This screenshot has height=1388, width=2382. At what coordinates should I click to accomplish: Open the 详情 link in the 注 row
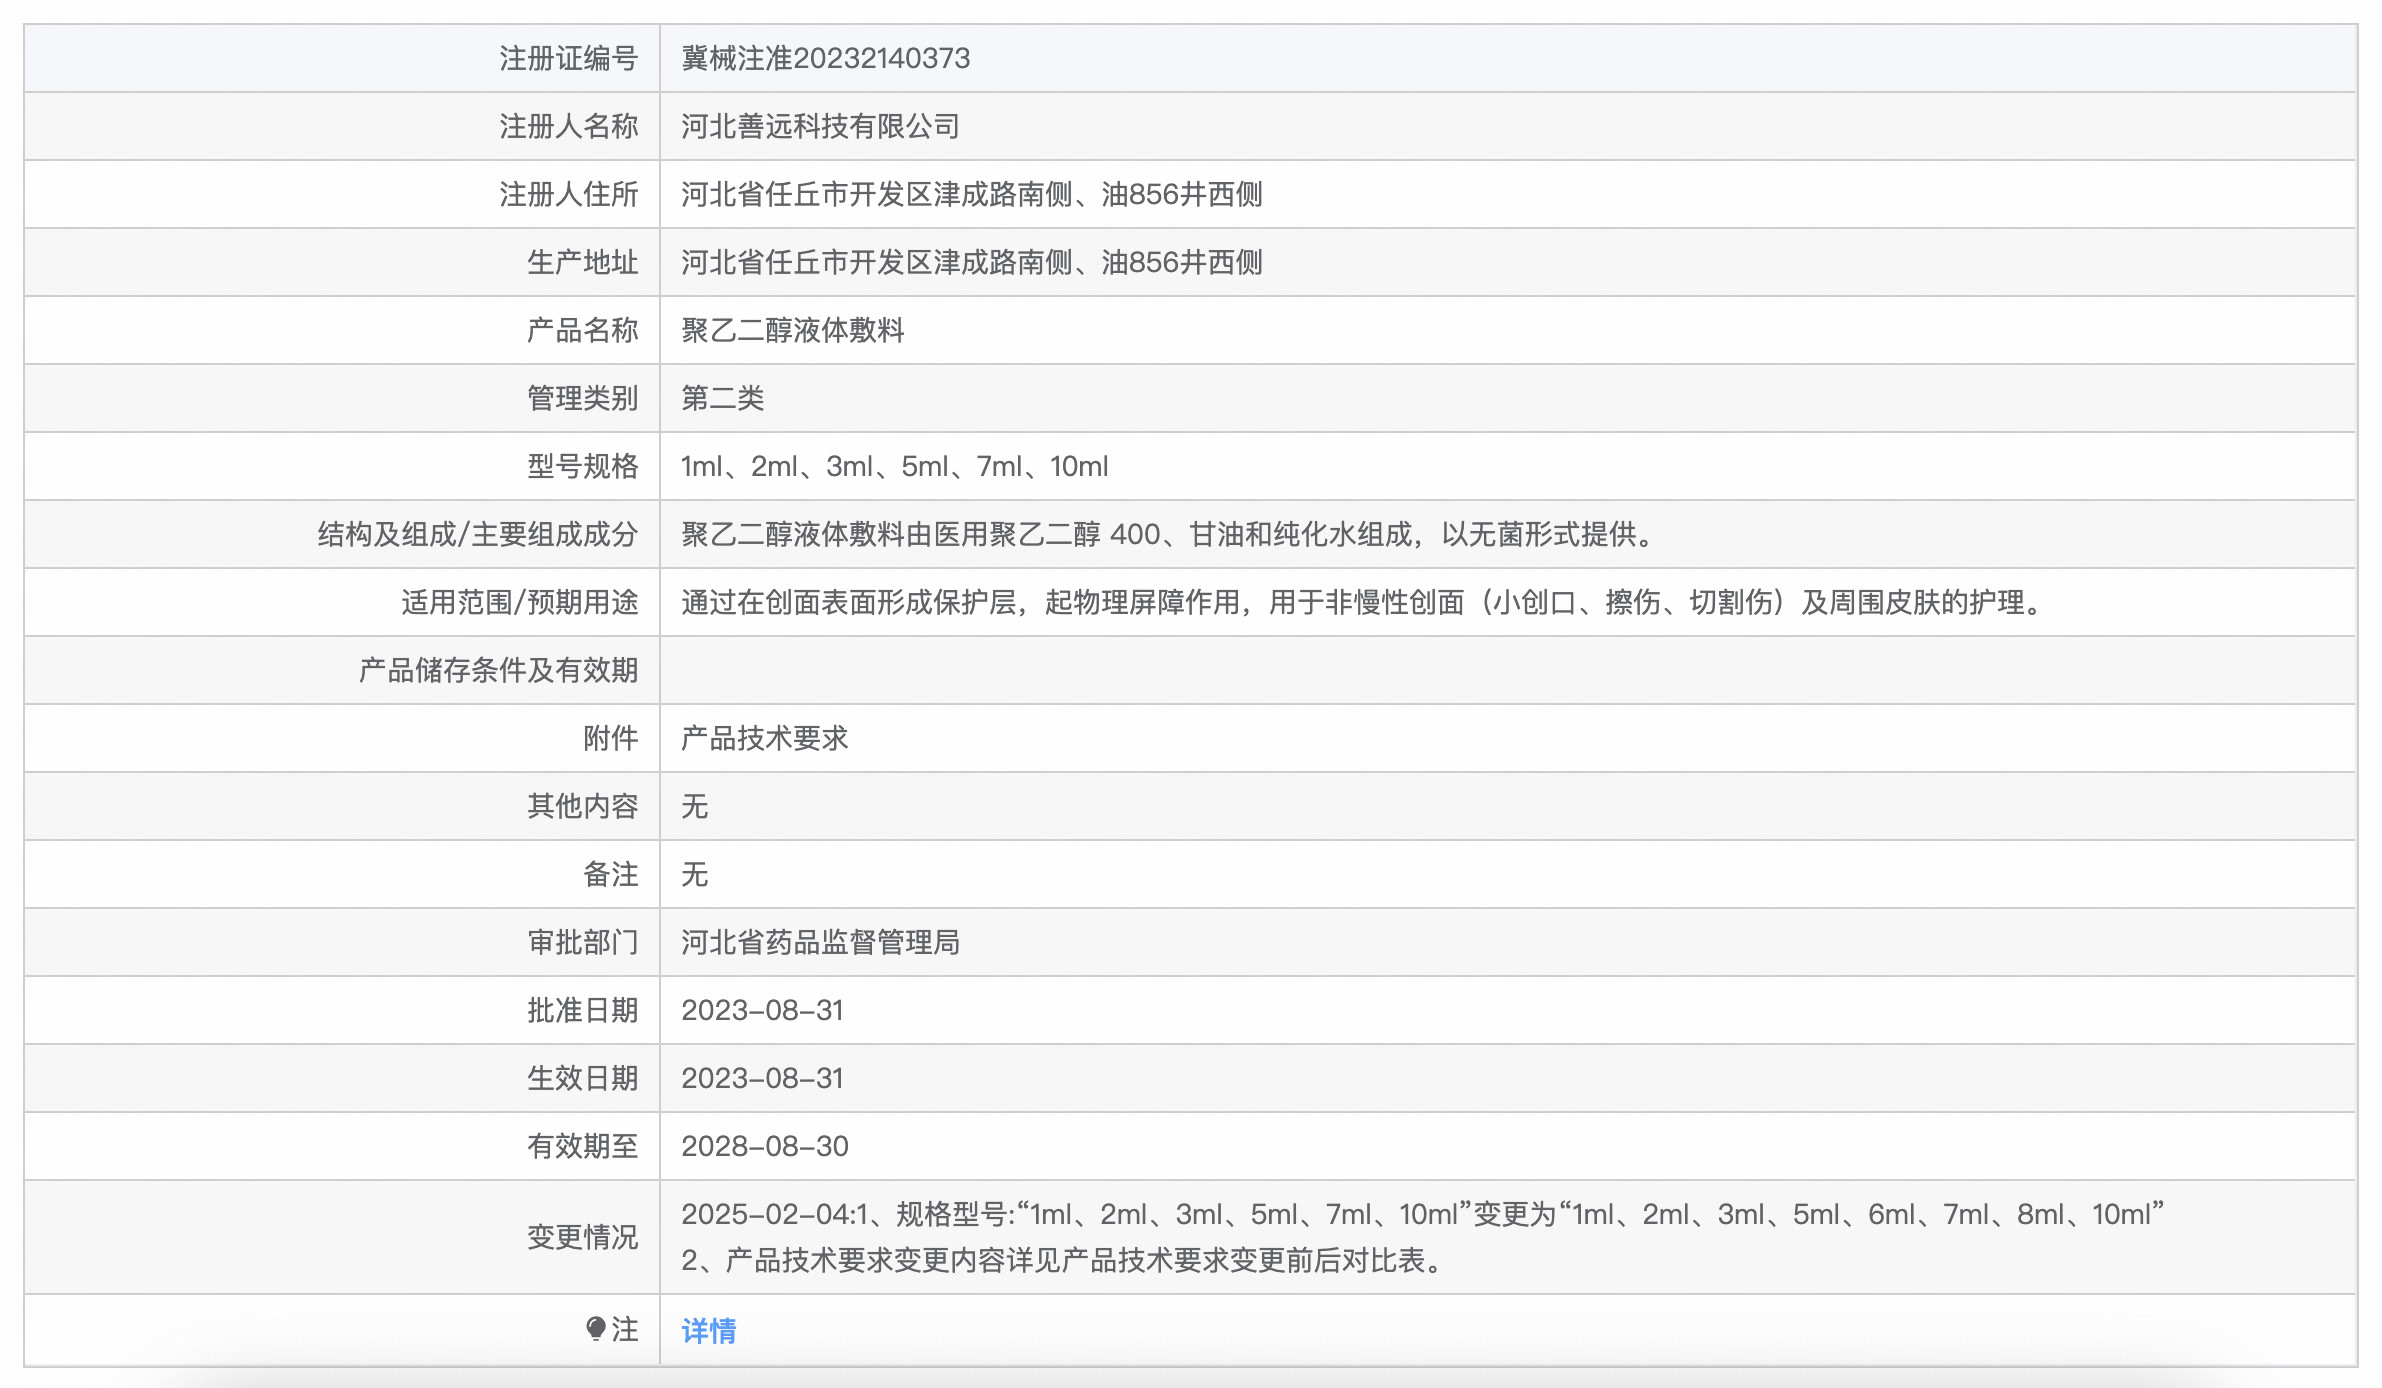coord(707,1331)
